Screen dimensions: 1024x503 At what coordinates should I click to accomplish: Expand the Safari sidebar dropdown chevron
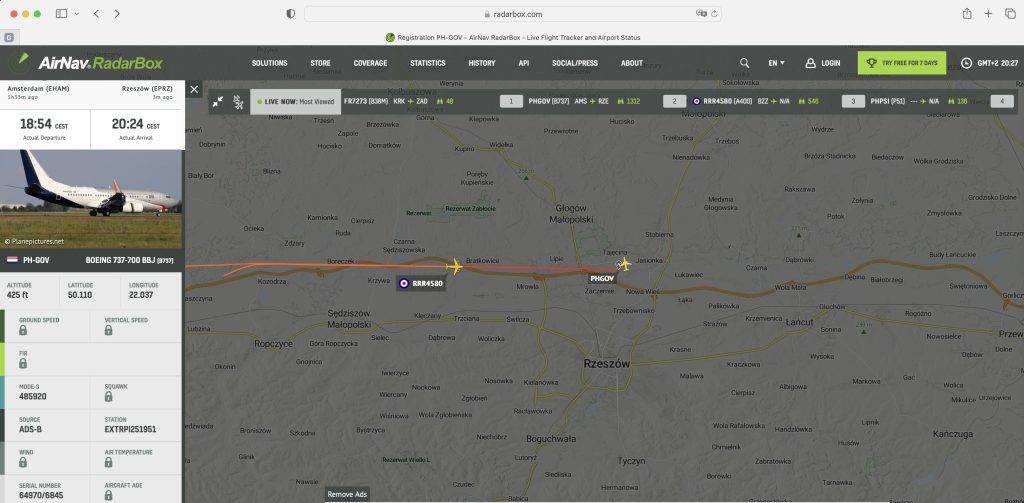click(x=77, y=14)
